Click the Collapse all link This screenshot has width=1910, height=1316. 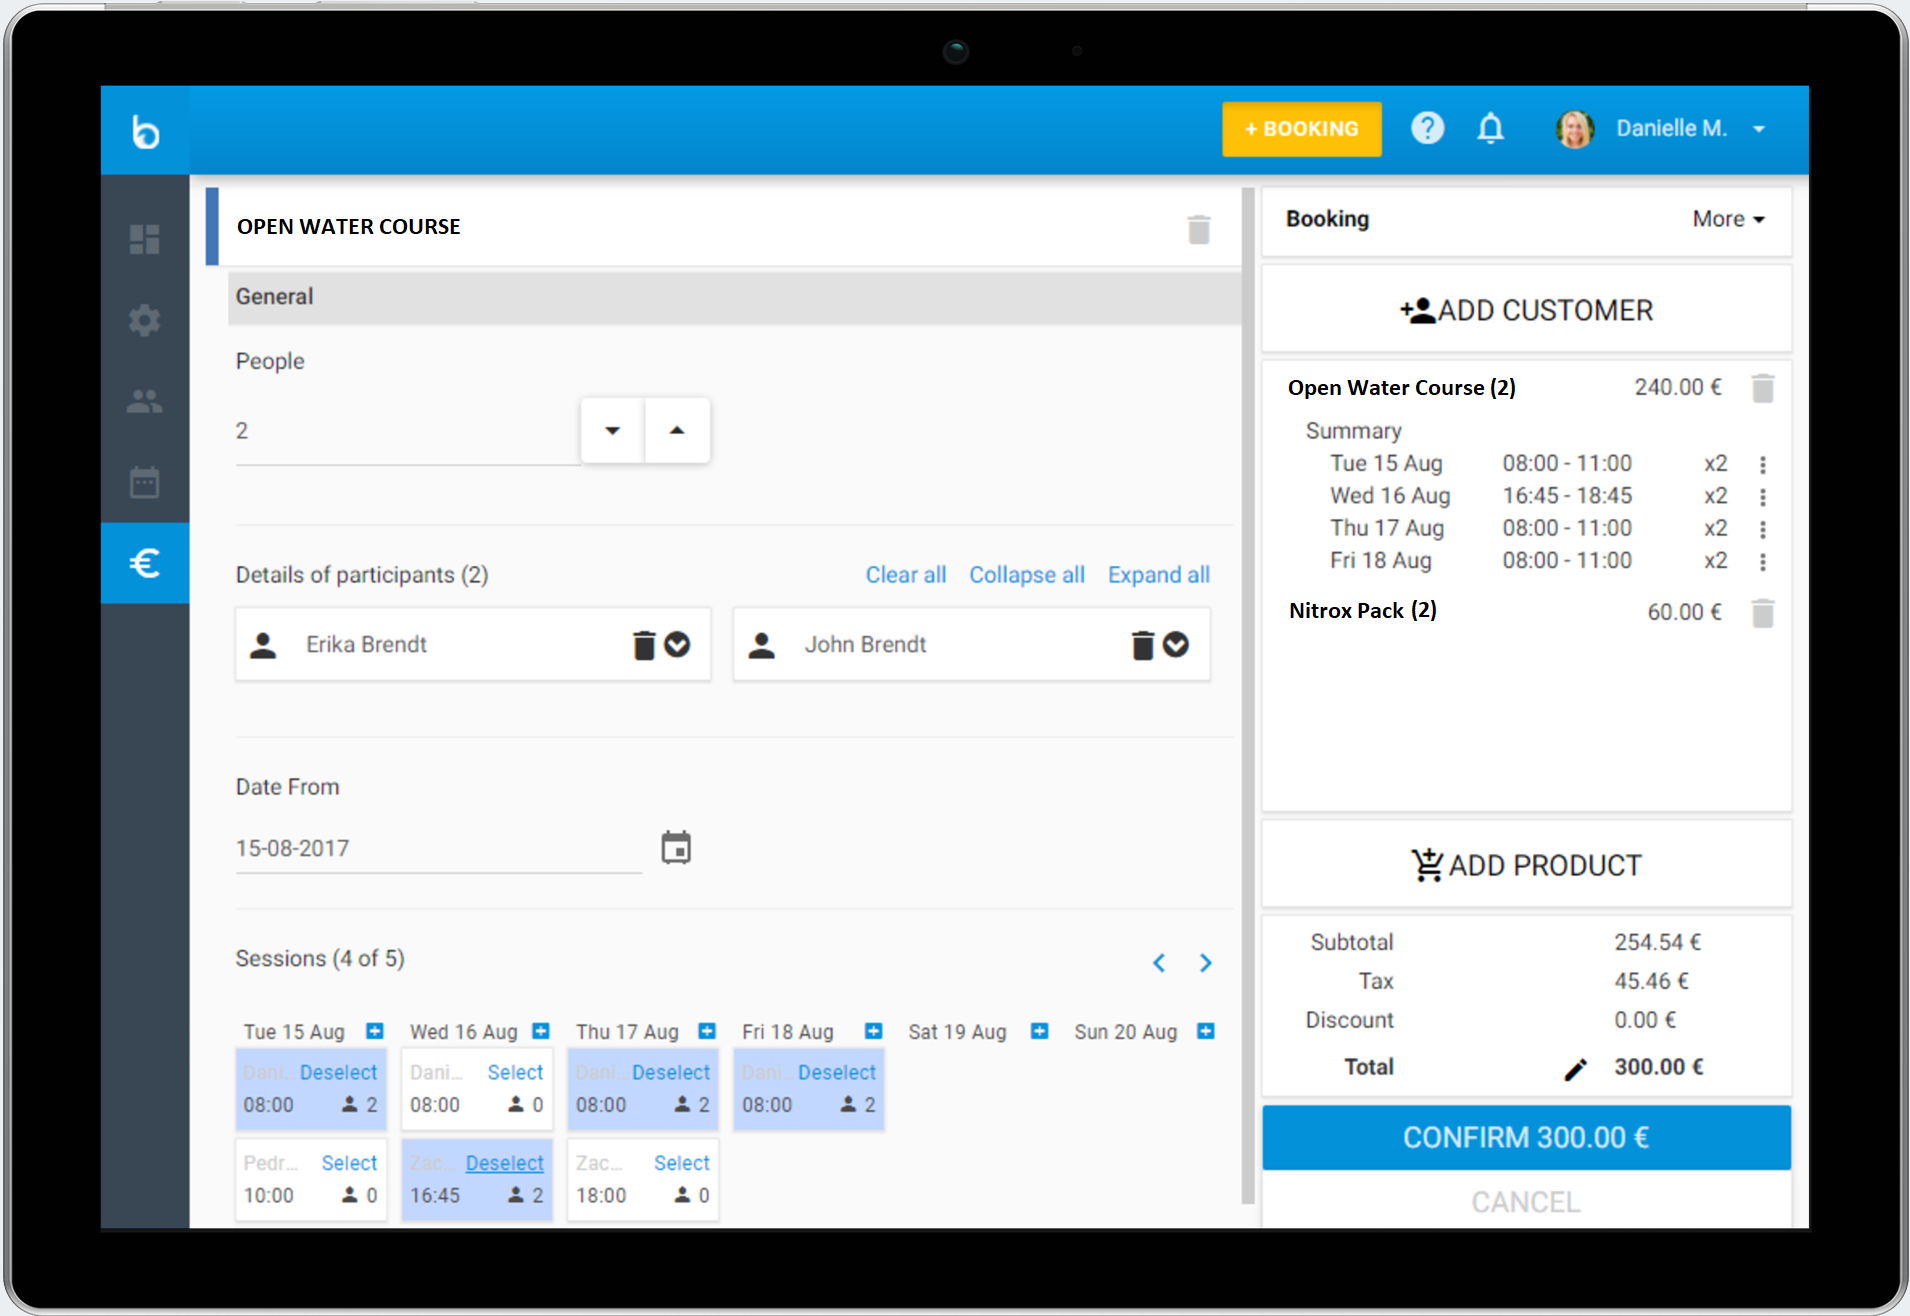pyautogui.click(x=1026, y=575)
